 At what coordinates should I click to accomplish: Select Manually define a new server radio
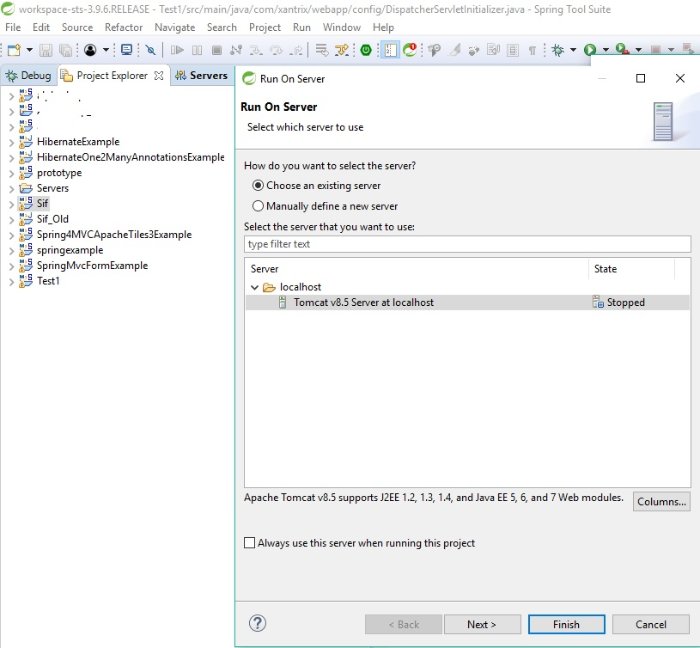tap(258, 206)
